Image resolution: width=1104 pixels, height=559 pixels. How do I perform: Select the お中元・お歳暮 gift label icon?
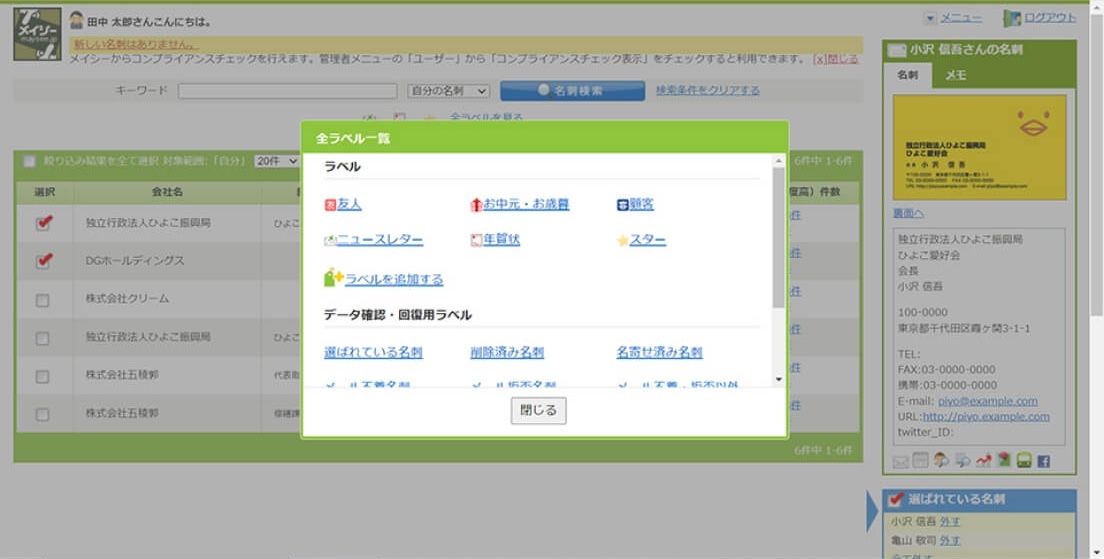pyautogui.click(x=476, y=205)
